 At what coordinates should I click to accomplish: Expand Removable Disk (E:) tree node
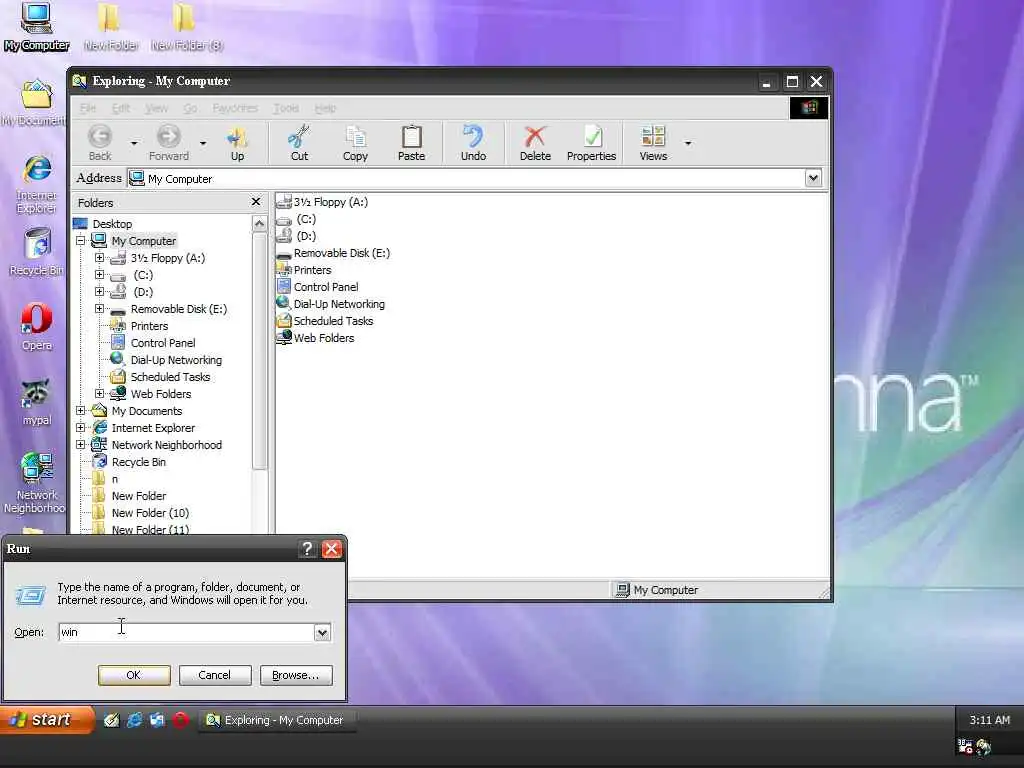[99, 308]
